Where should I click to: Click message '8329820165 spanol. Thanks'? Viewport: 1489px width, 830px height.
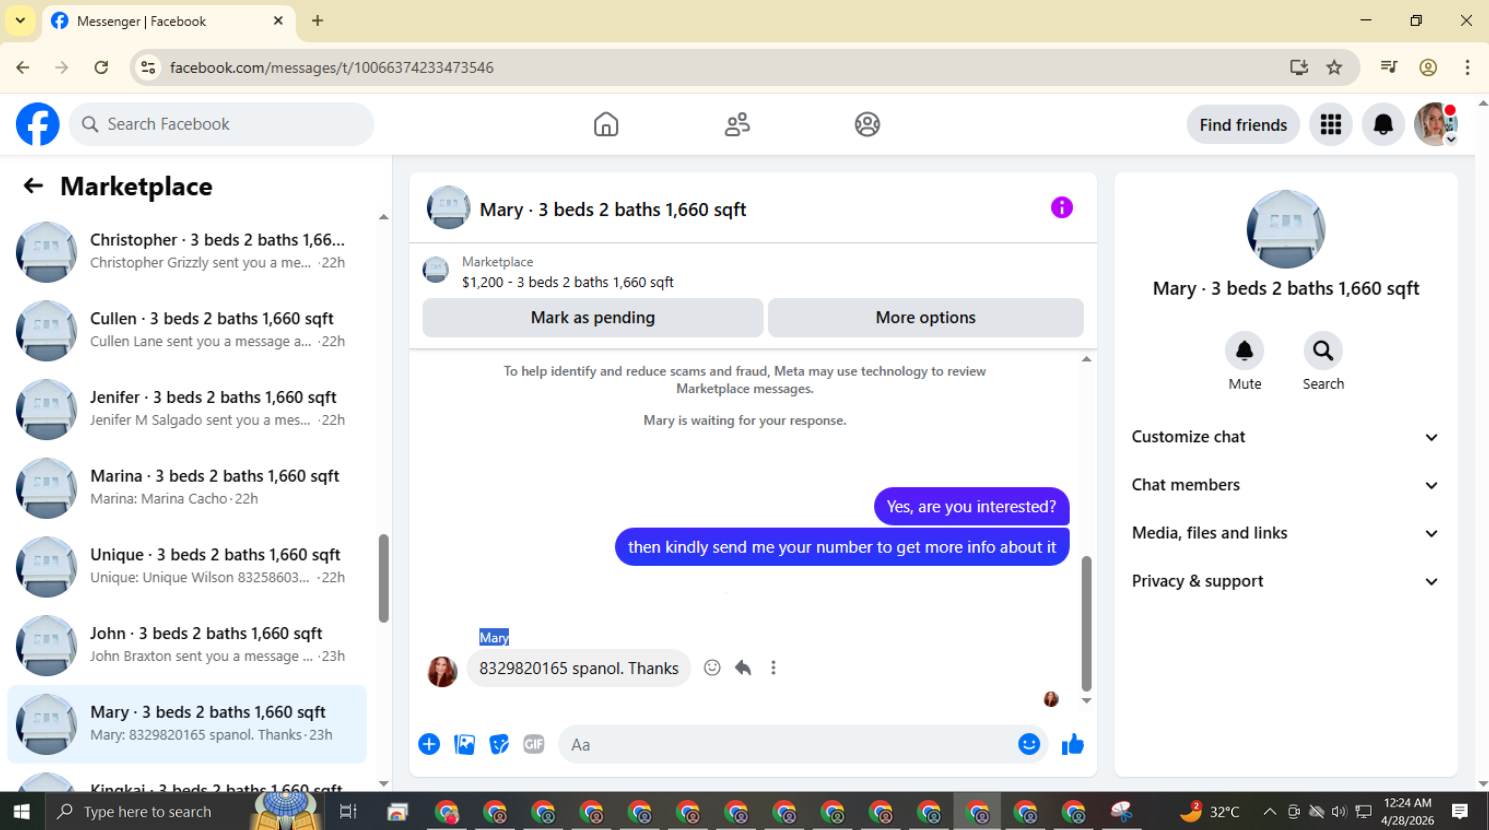click(x=579, y=668)
